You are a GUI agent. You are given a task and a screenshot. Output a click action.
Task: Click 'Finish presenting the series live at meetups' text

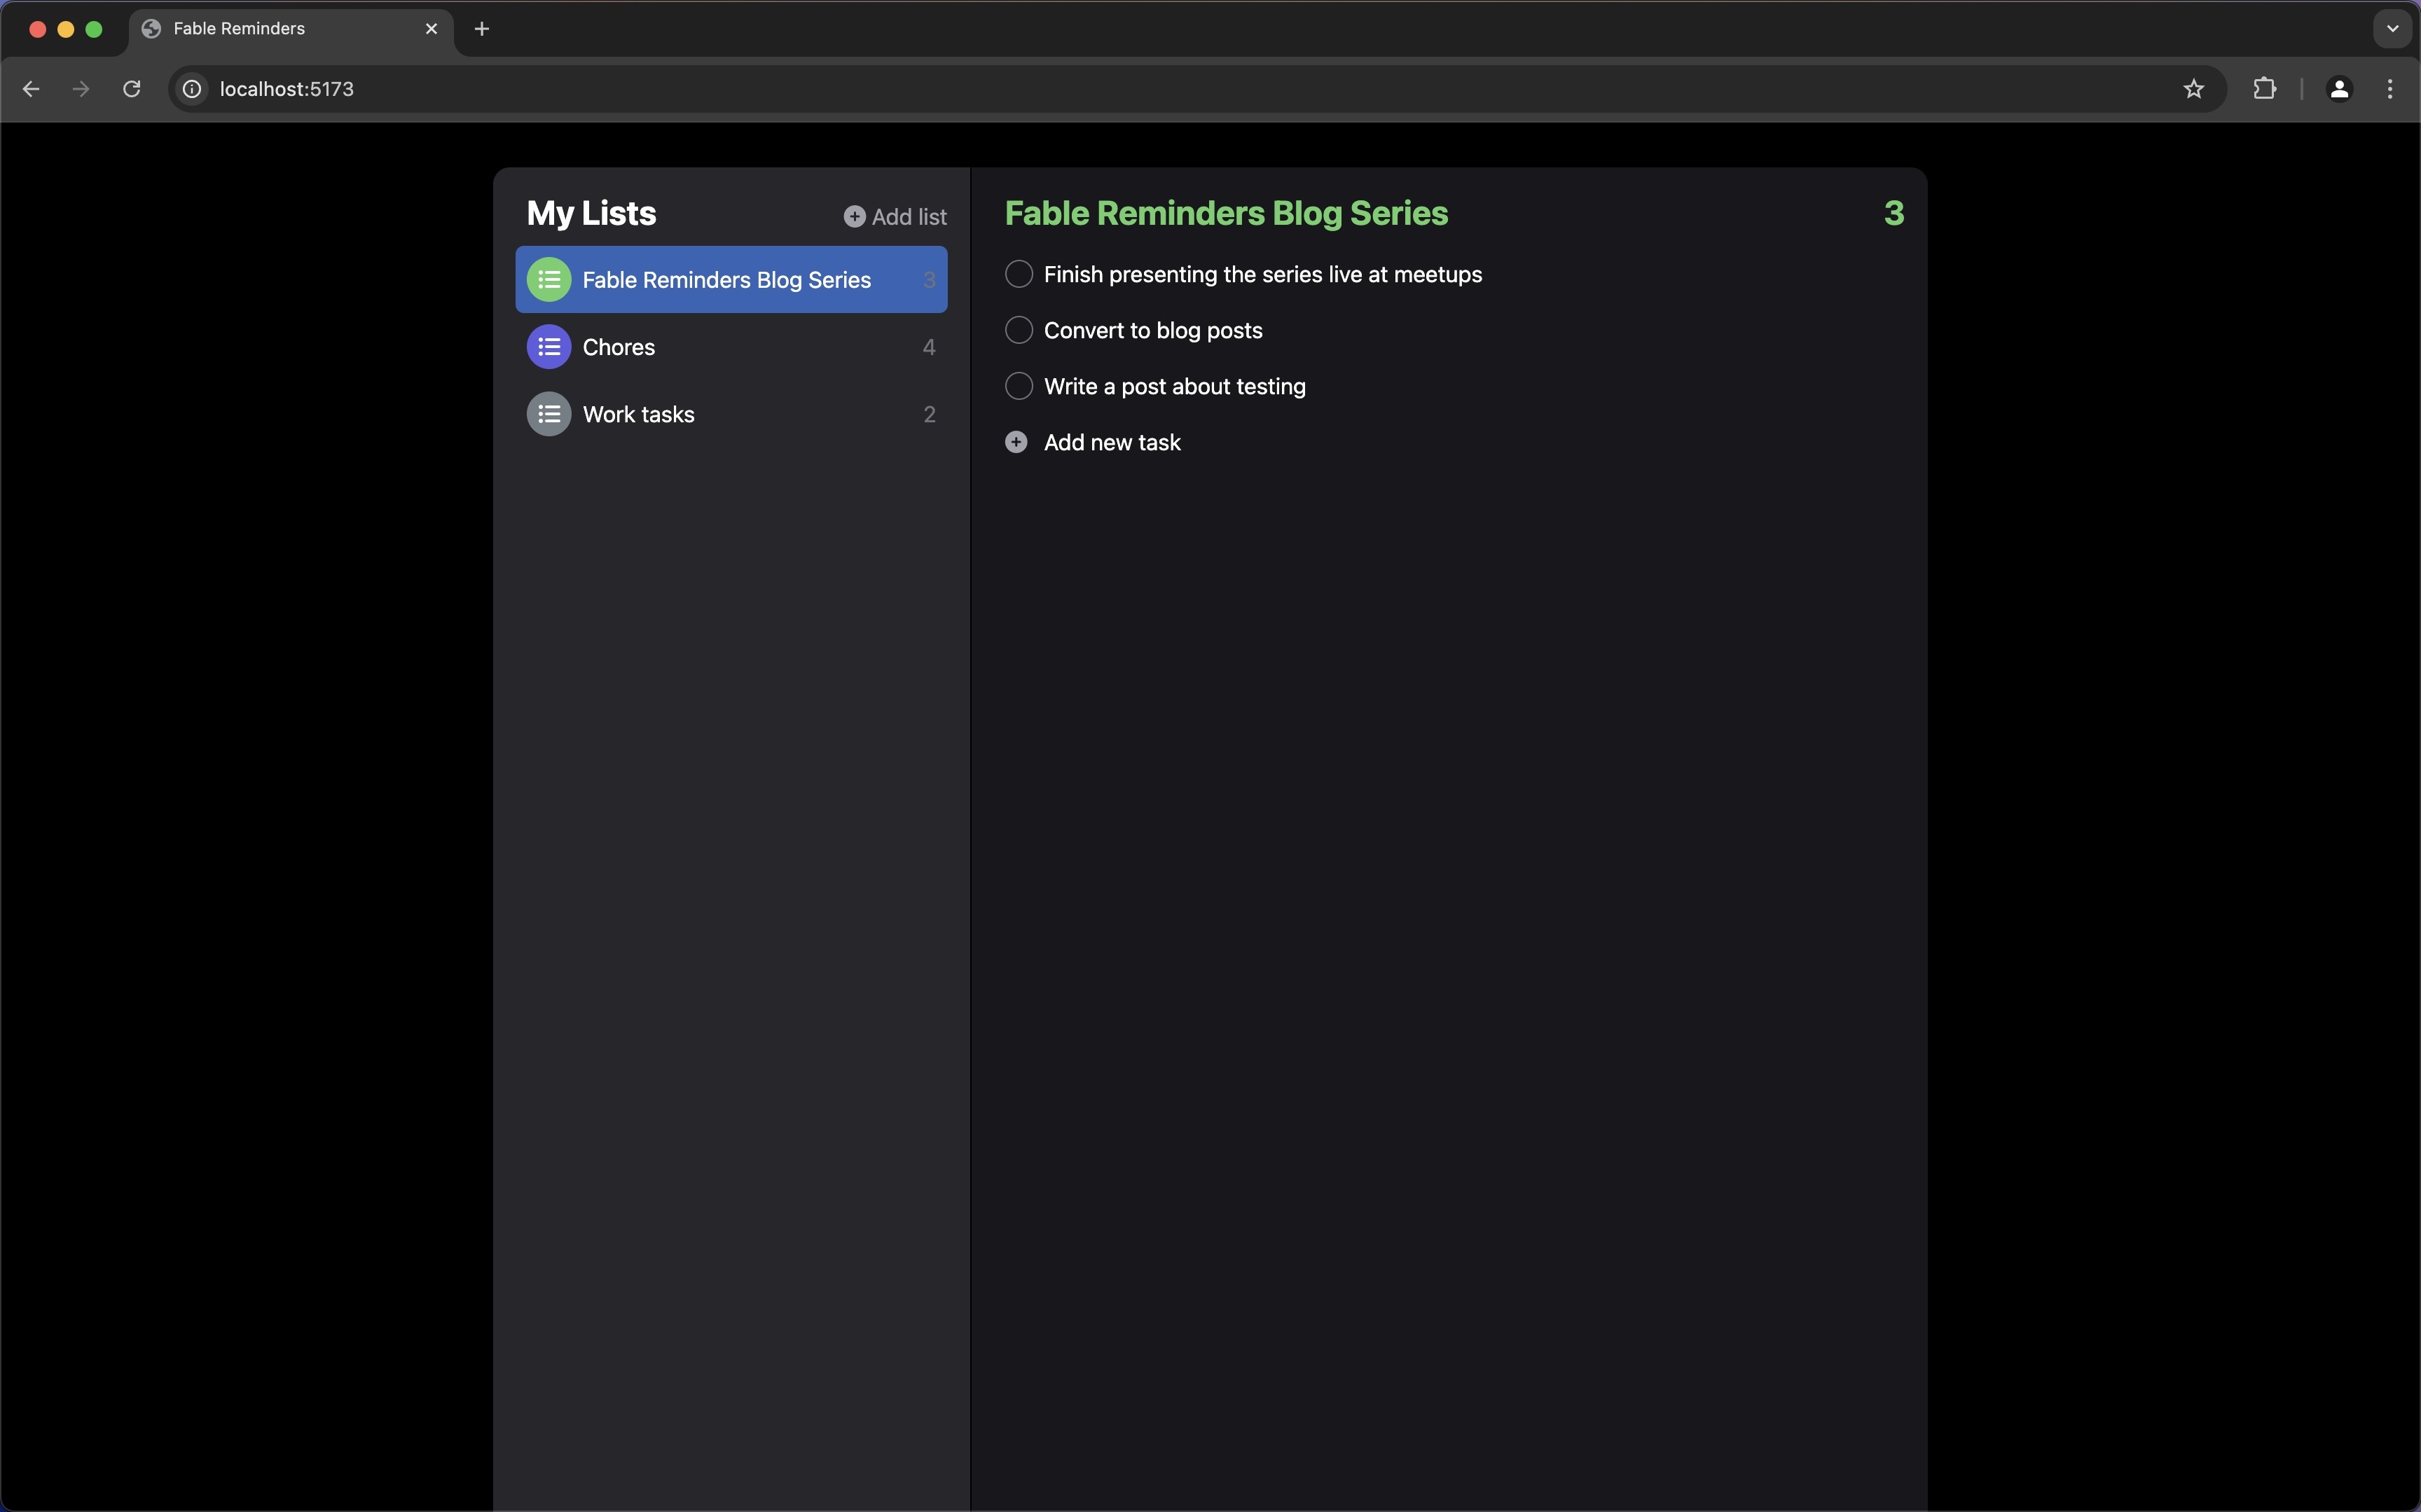(1263, 274)
